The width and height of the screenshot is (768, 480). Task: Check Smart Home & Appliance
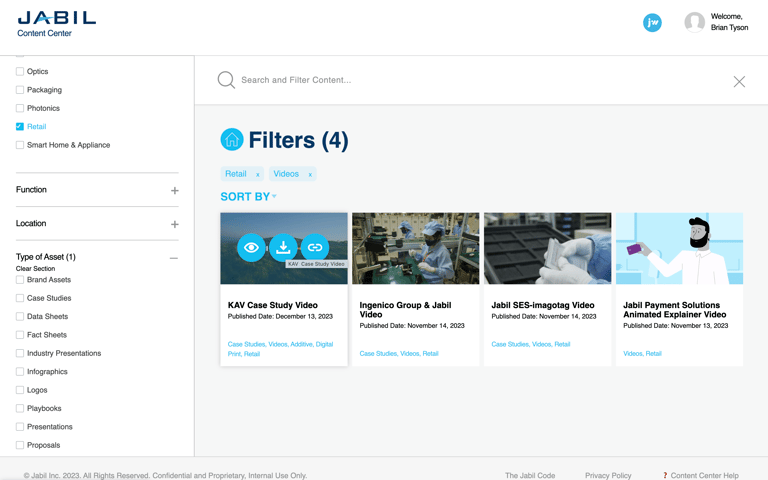(20, 145)
